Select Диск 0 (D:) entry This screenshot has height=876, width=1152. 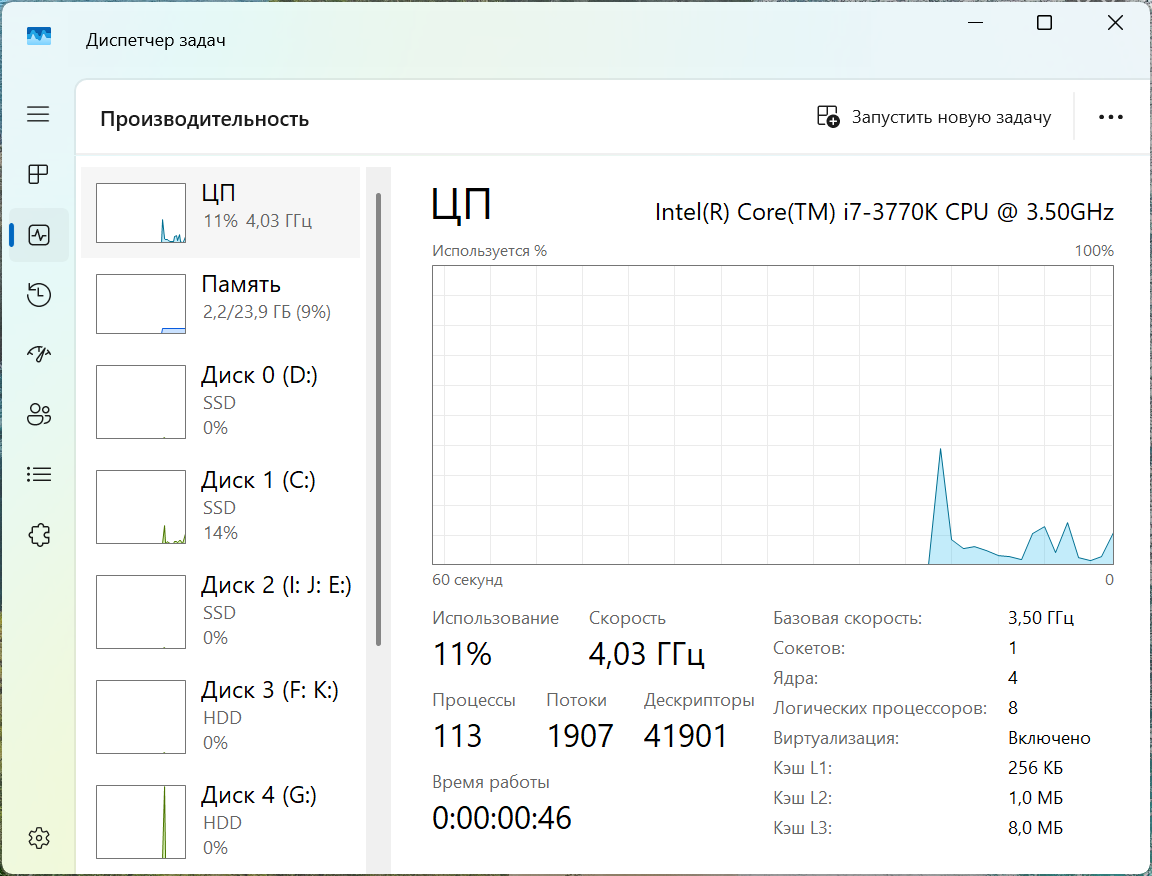[x=220, y=401]
